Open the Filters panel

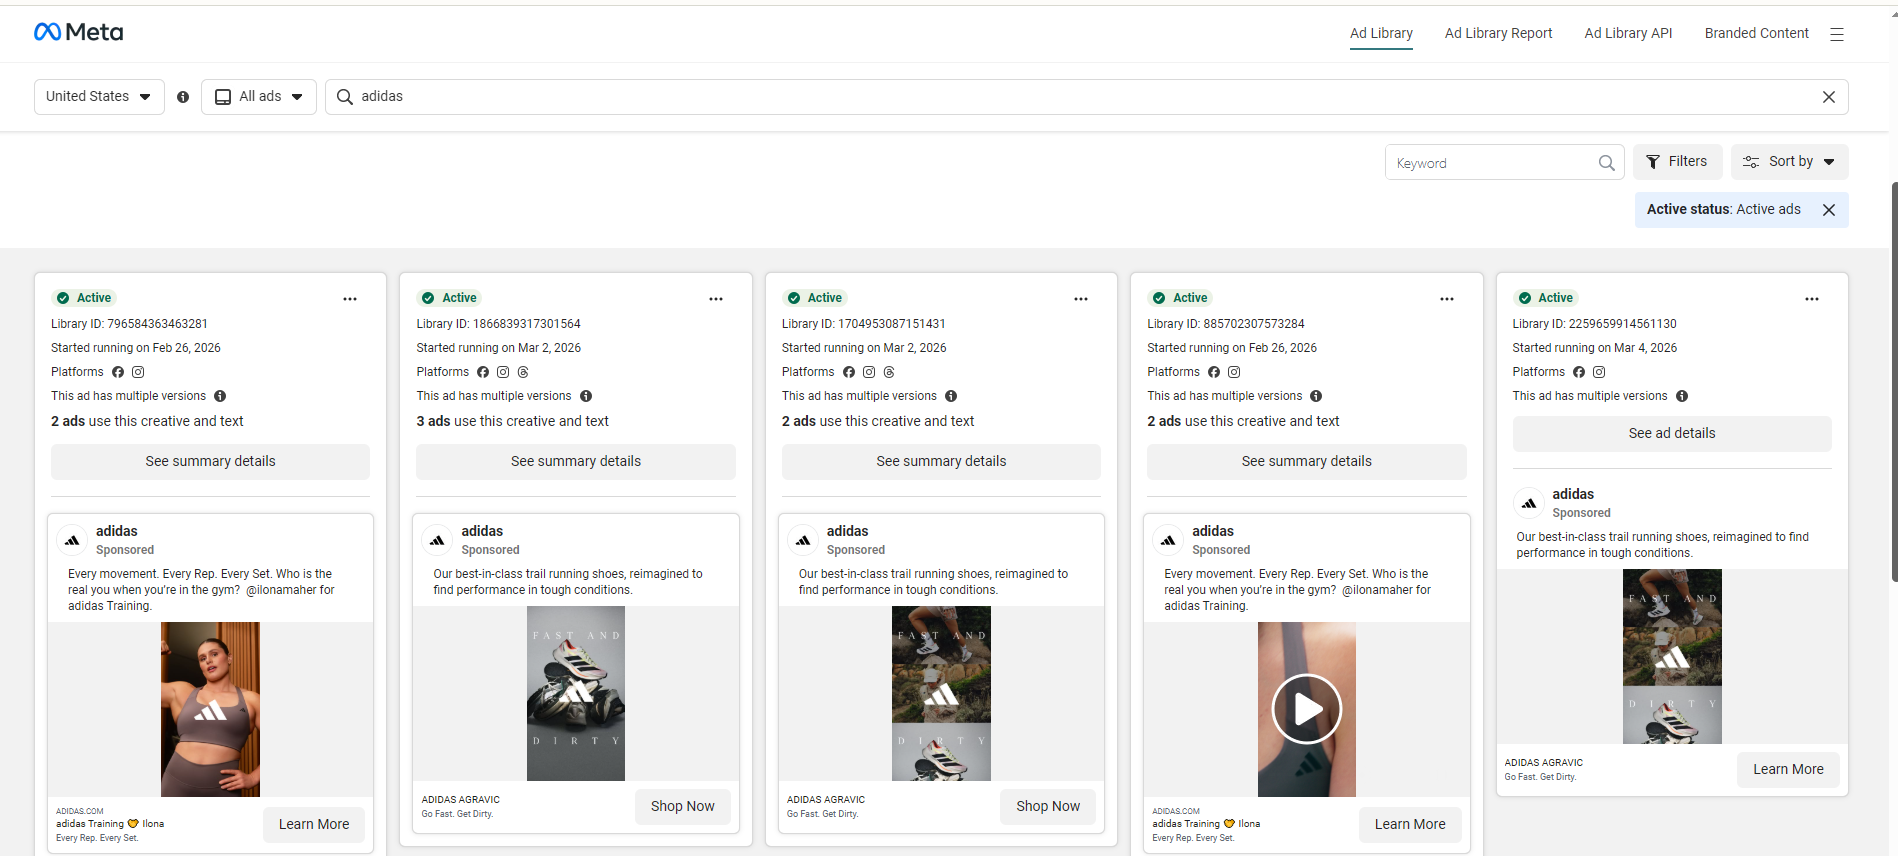[1678, 162]
